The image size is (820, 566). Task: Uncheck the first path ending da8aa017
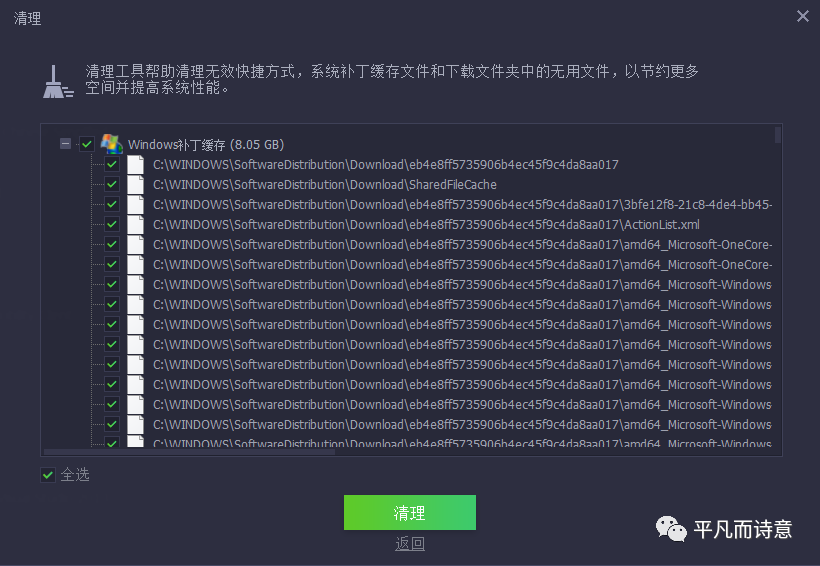point(111,164)
